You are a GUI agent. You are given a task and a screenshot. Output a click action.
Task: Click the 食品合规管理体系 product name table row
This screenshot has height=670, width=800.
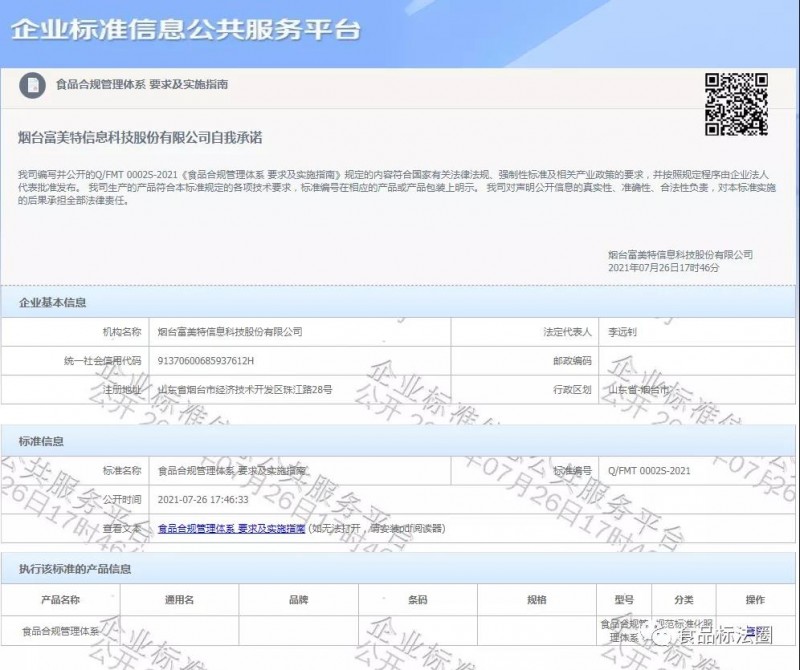point(62,631)
